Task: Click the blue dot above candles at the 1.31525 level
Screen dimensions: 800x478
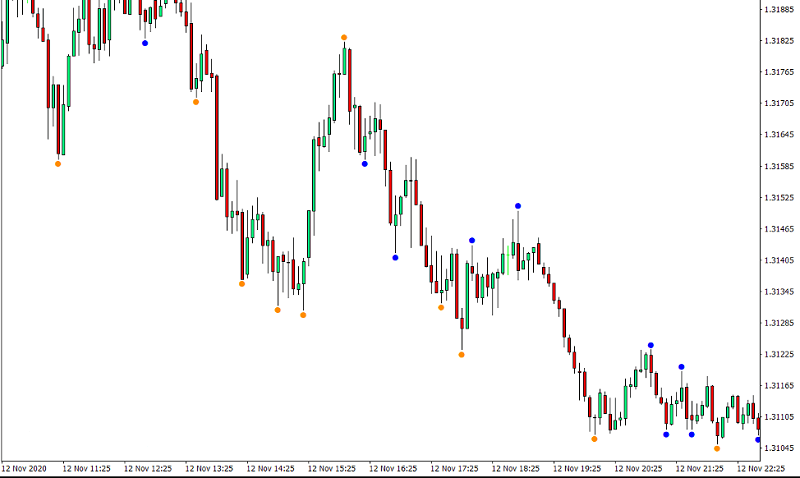Action: [x=518, y=206]
